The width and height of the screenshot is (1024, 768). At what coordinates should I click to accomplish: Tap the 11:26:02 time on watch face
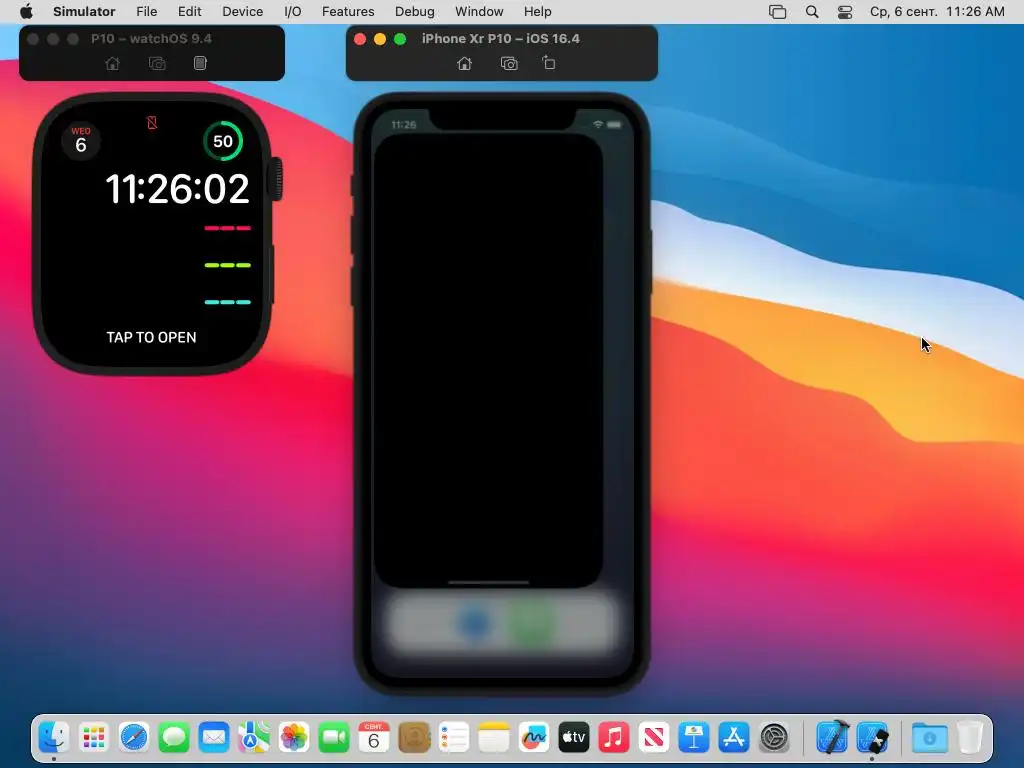point(178,189)
